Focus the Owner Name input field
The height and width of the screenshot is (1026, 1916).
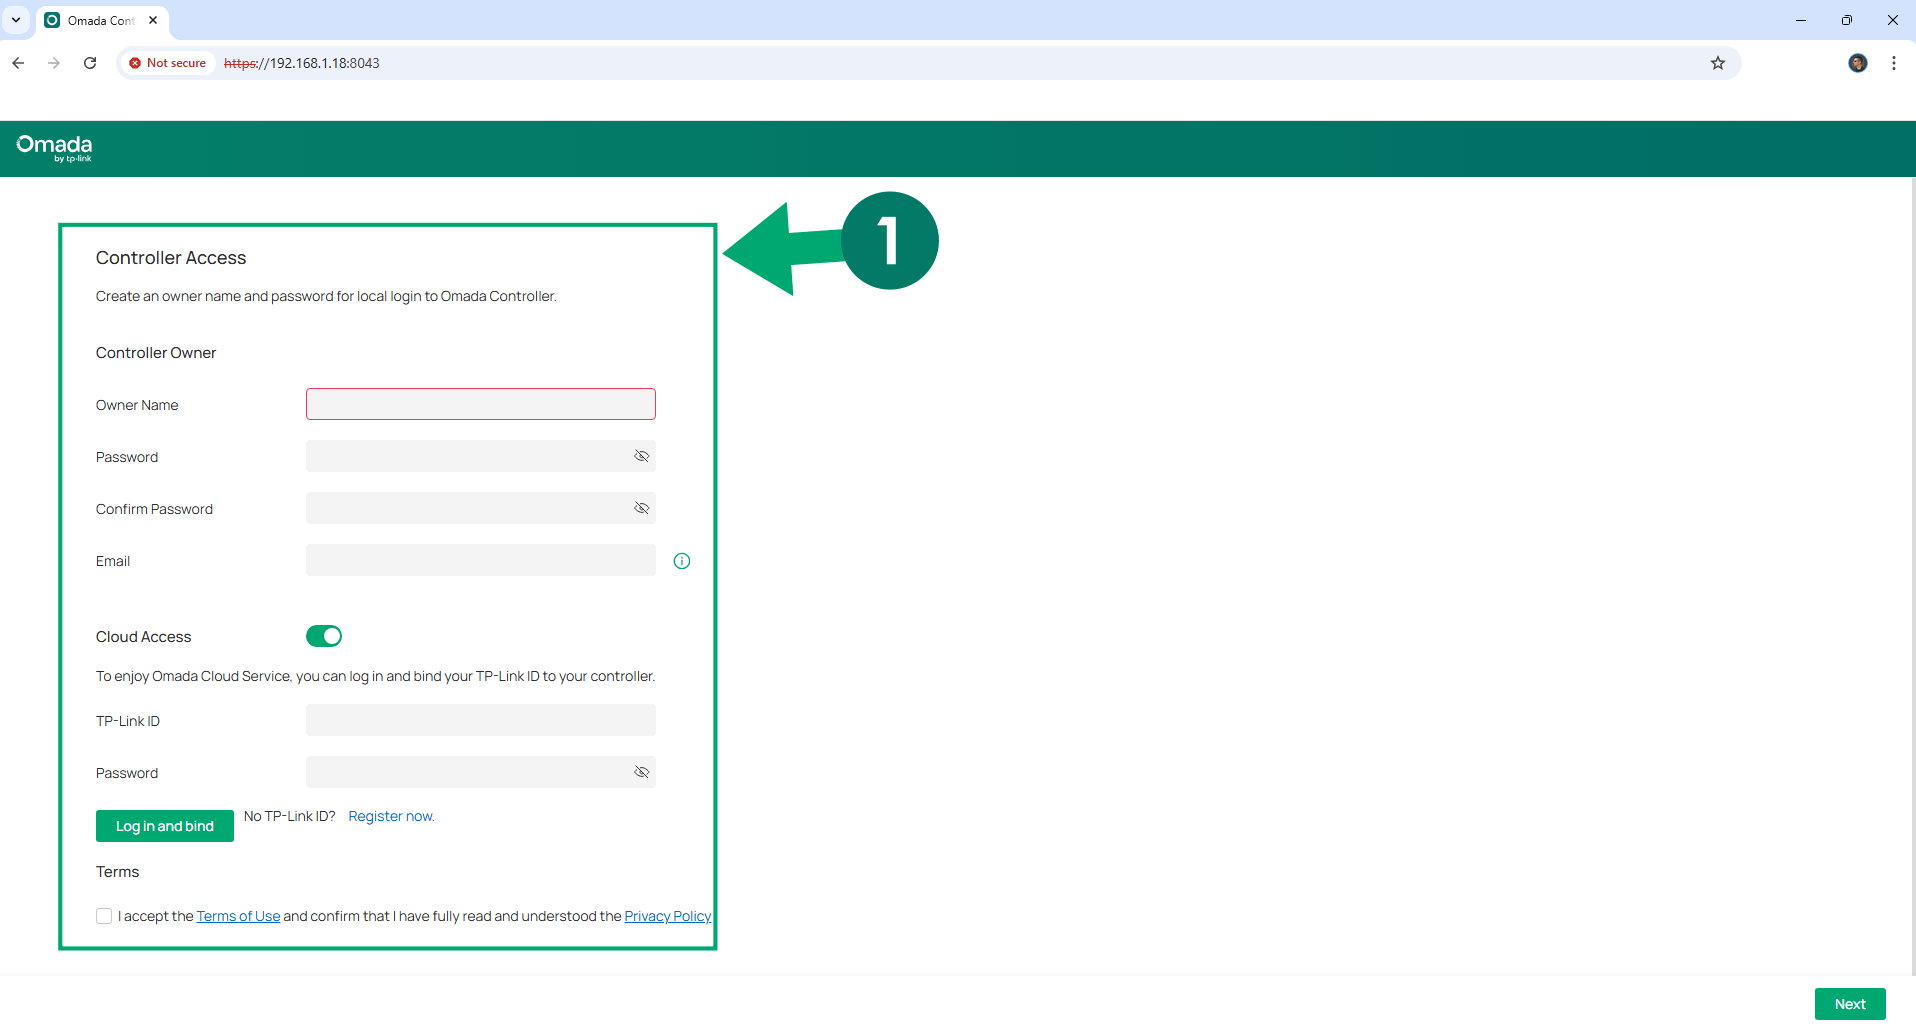click(x=480, y=404)
